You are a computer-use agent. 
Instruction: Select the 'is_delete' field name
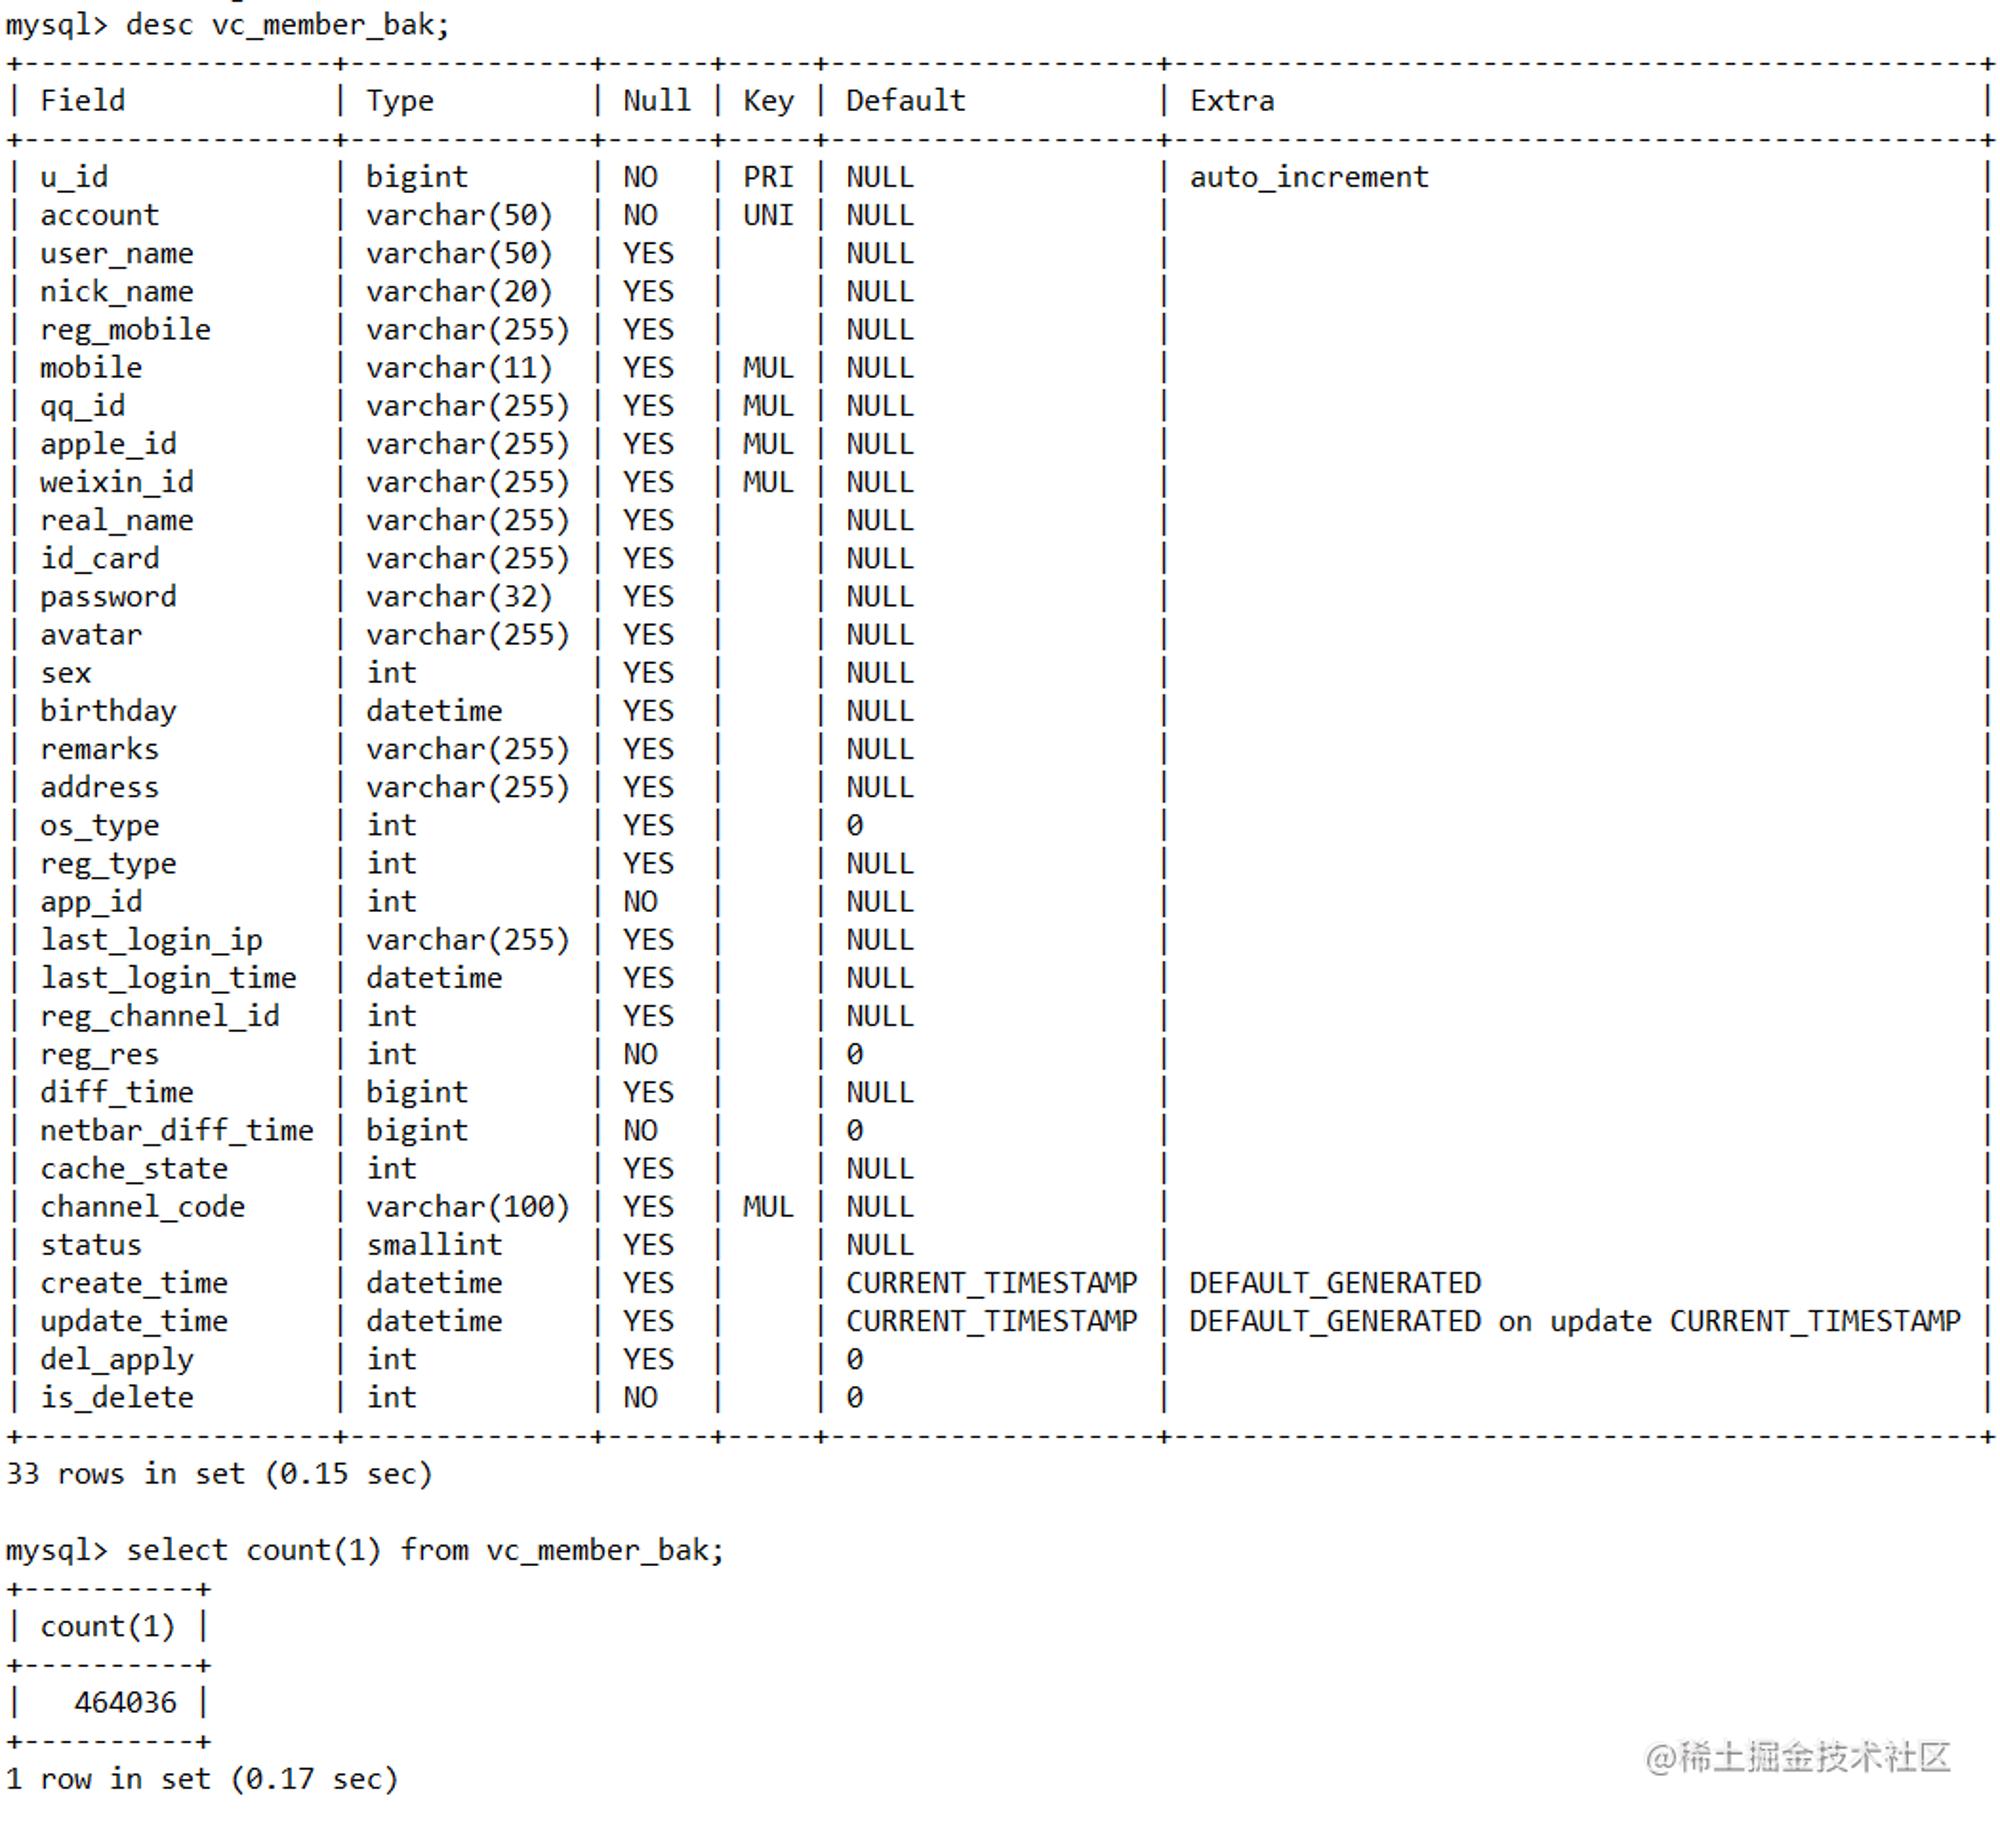pyautogui.click(x=117, y=1398)
